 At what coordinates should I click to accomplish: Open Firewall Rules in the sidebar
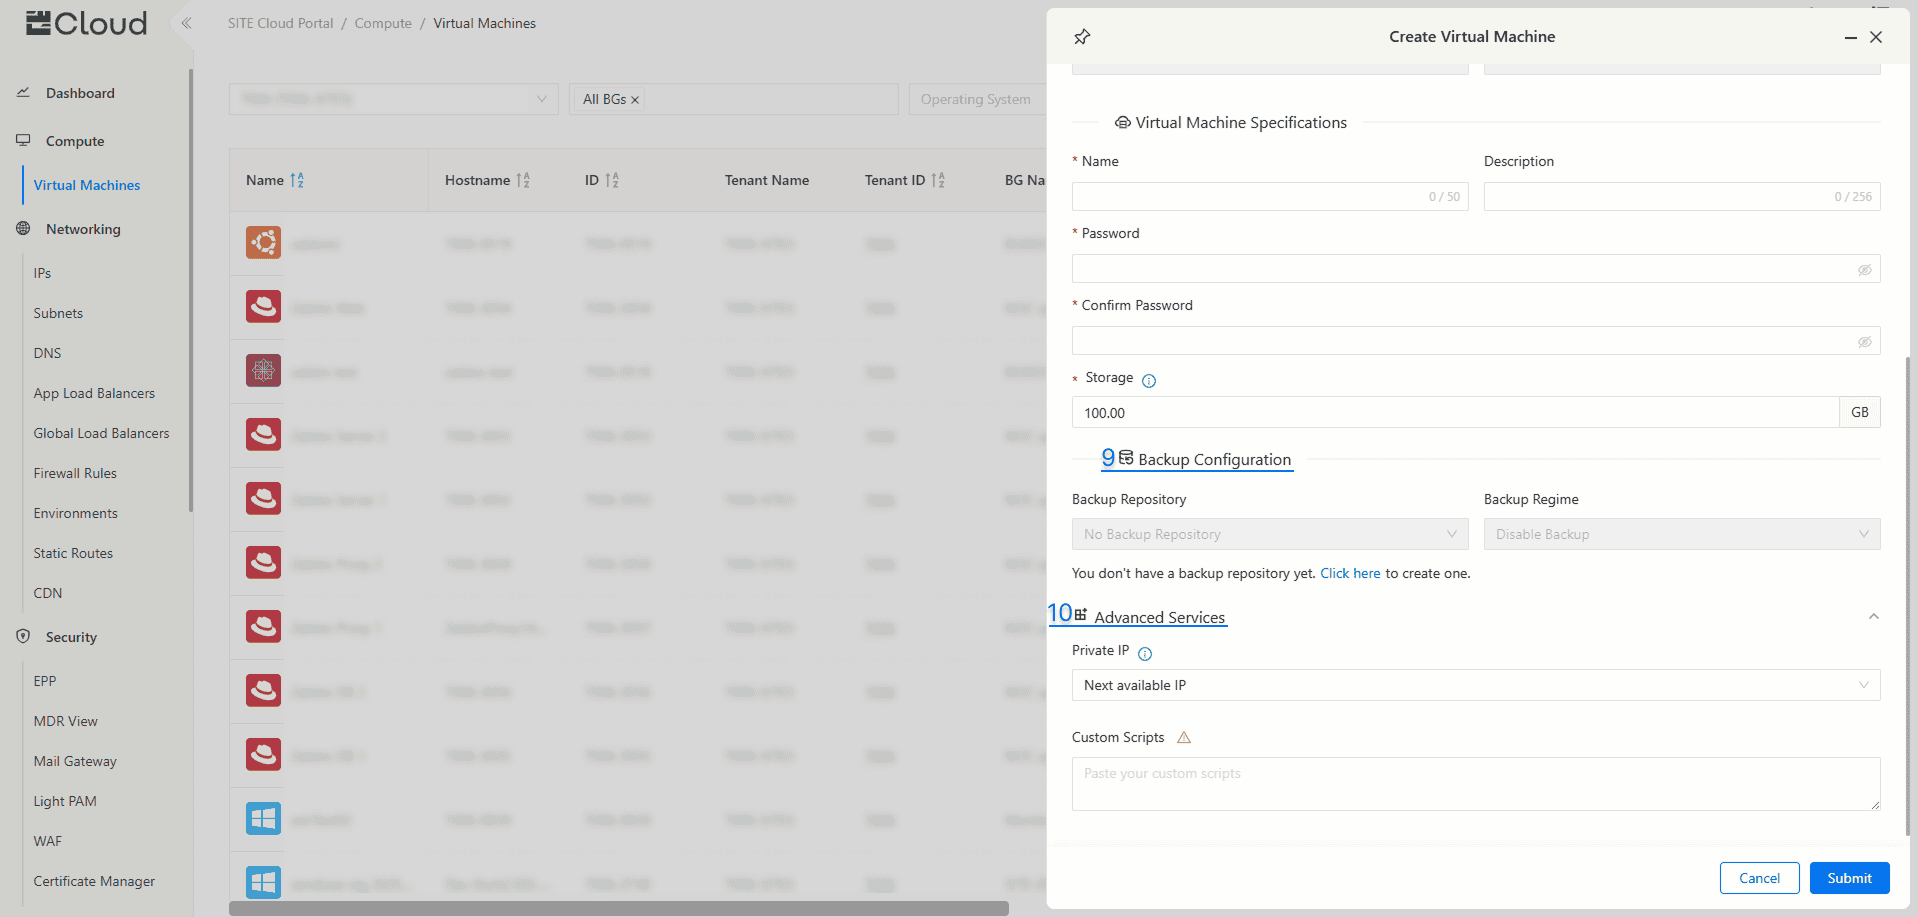tap(75, 473)
